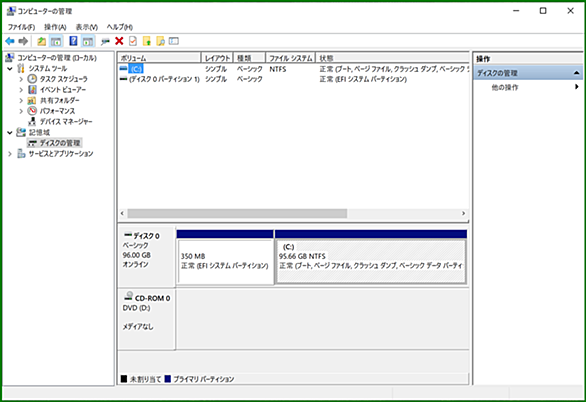Viewport: 586px width, 402px height.
Task: Click NTFS cell in the C: row
Action: pos(278,69)
